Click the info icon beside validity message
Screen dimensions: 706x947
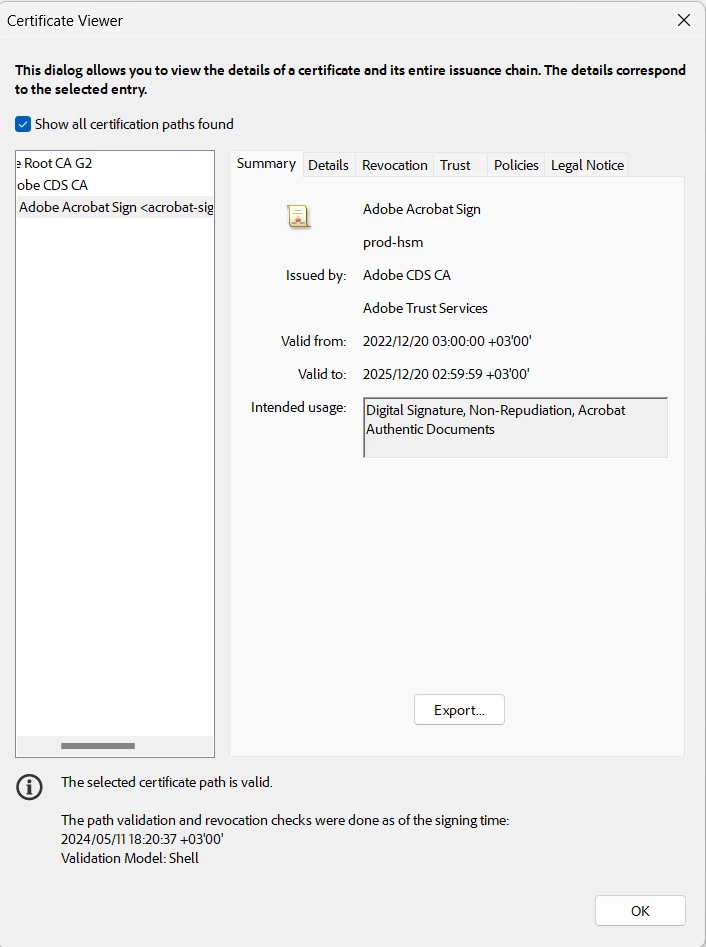point(29,787)
